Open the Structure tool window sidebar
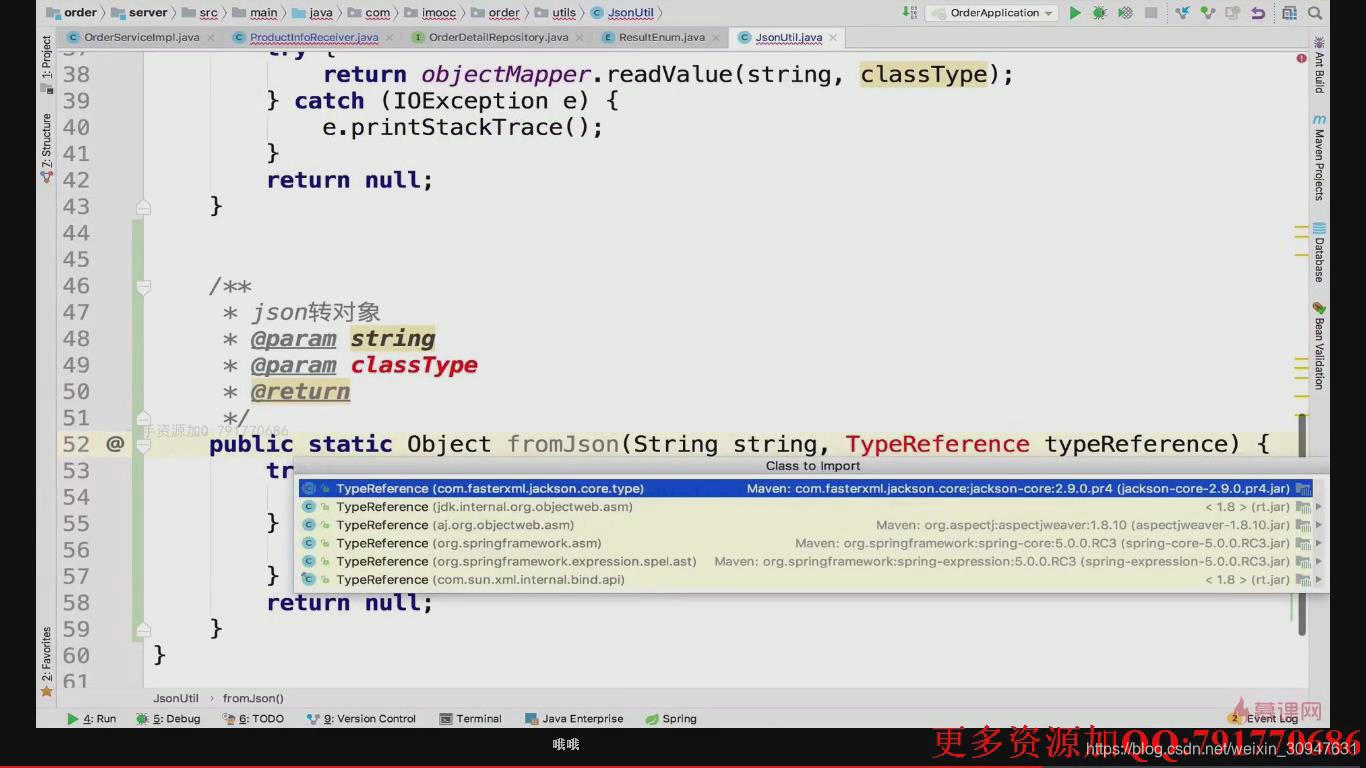The width and height of the screenshot is (1366, 768). tap(46, 147)
